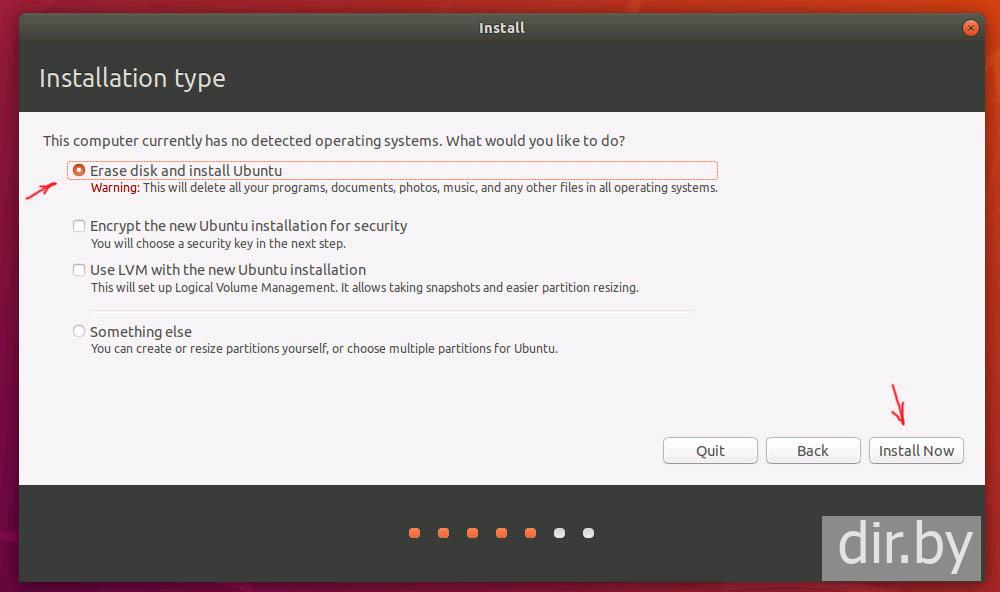
Task: Select Erase disk and install Ubuntu radio
Action: (x=78, y=170)
